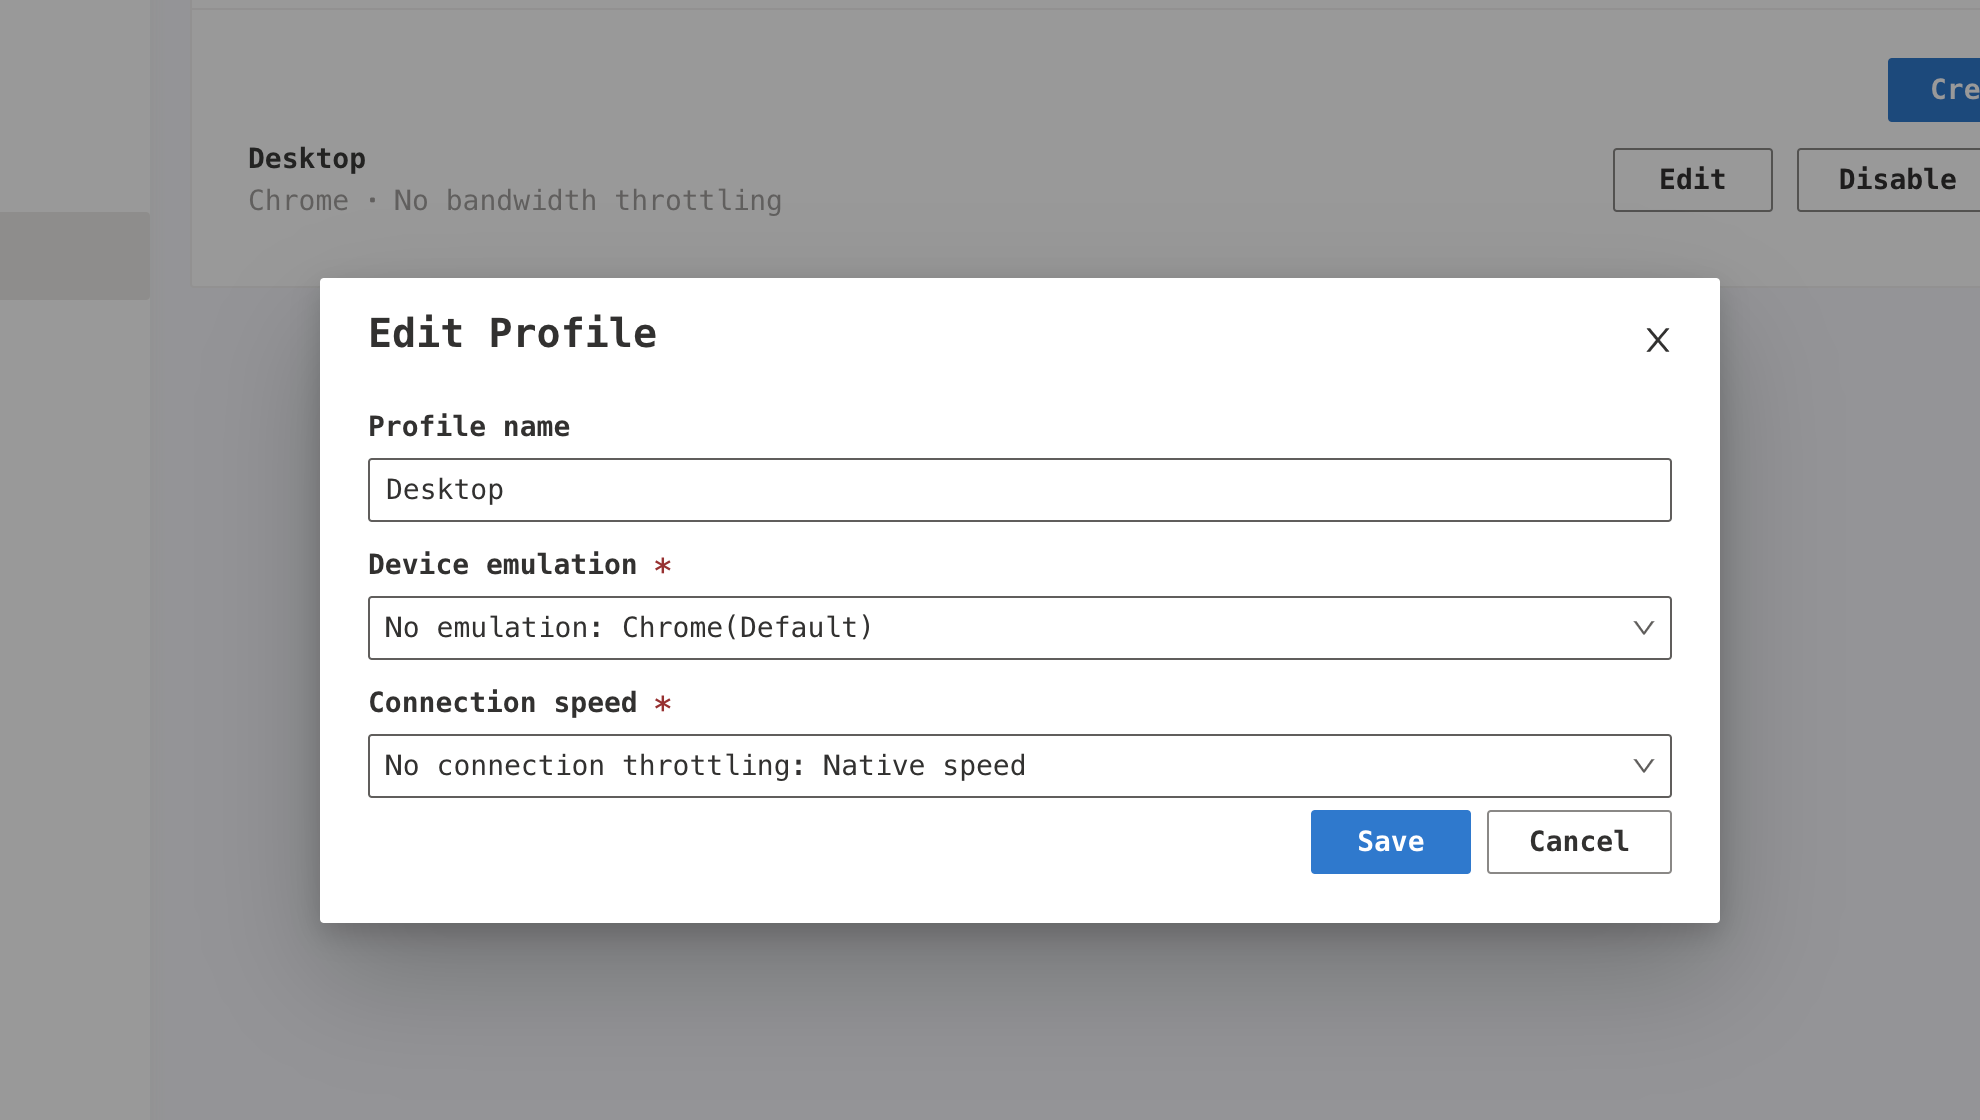Open the Device emulation dropdown

(1019, 628)
